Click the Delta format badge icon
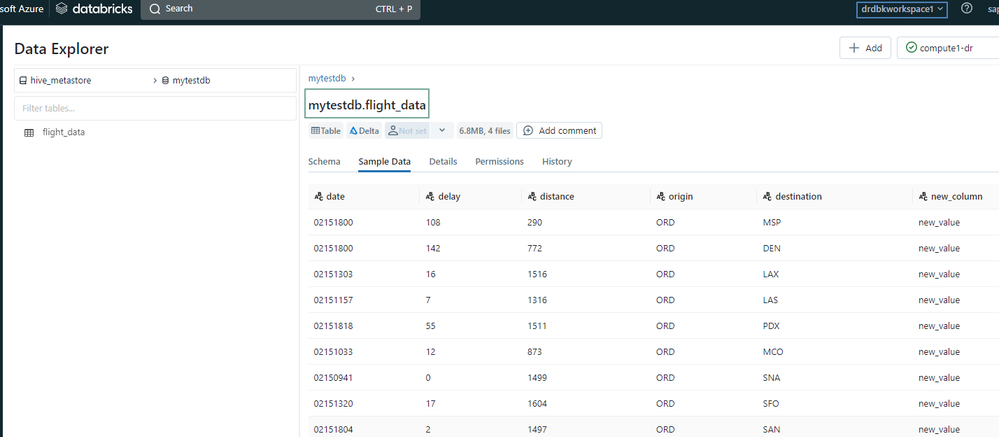 point(353,131)
